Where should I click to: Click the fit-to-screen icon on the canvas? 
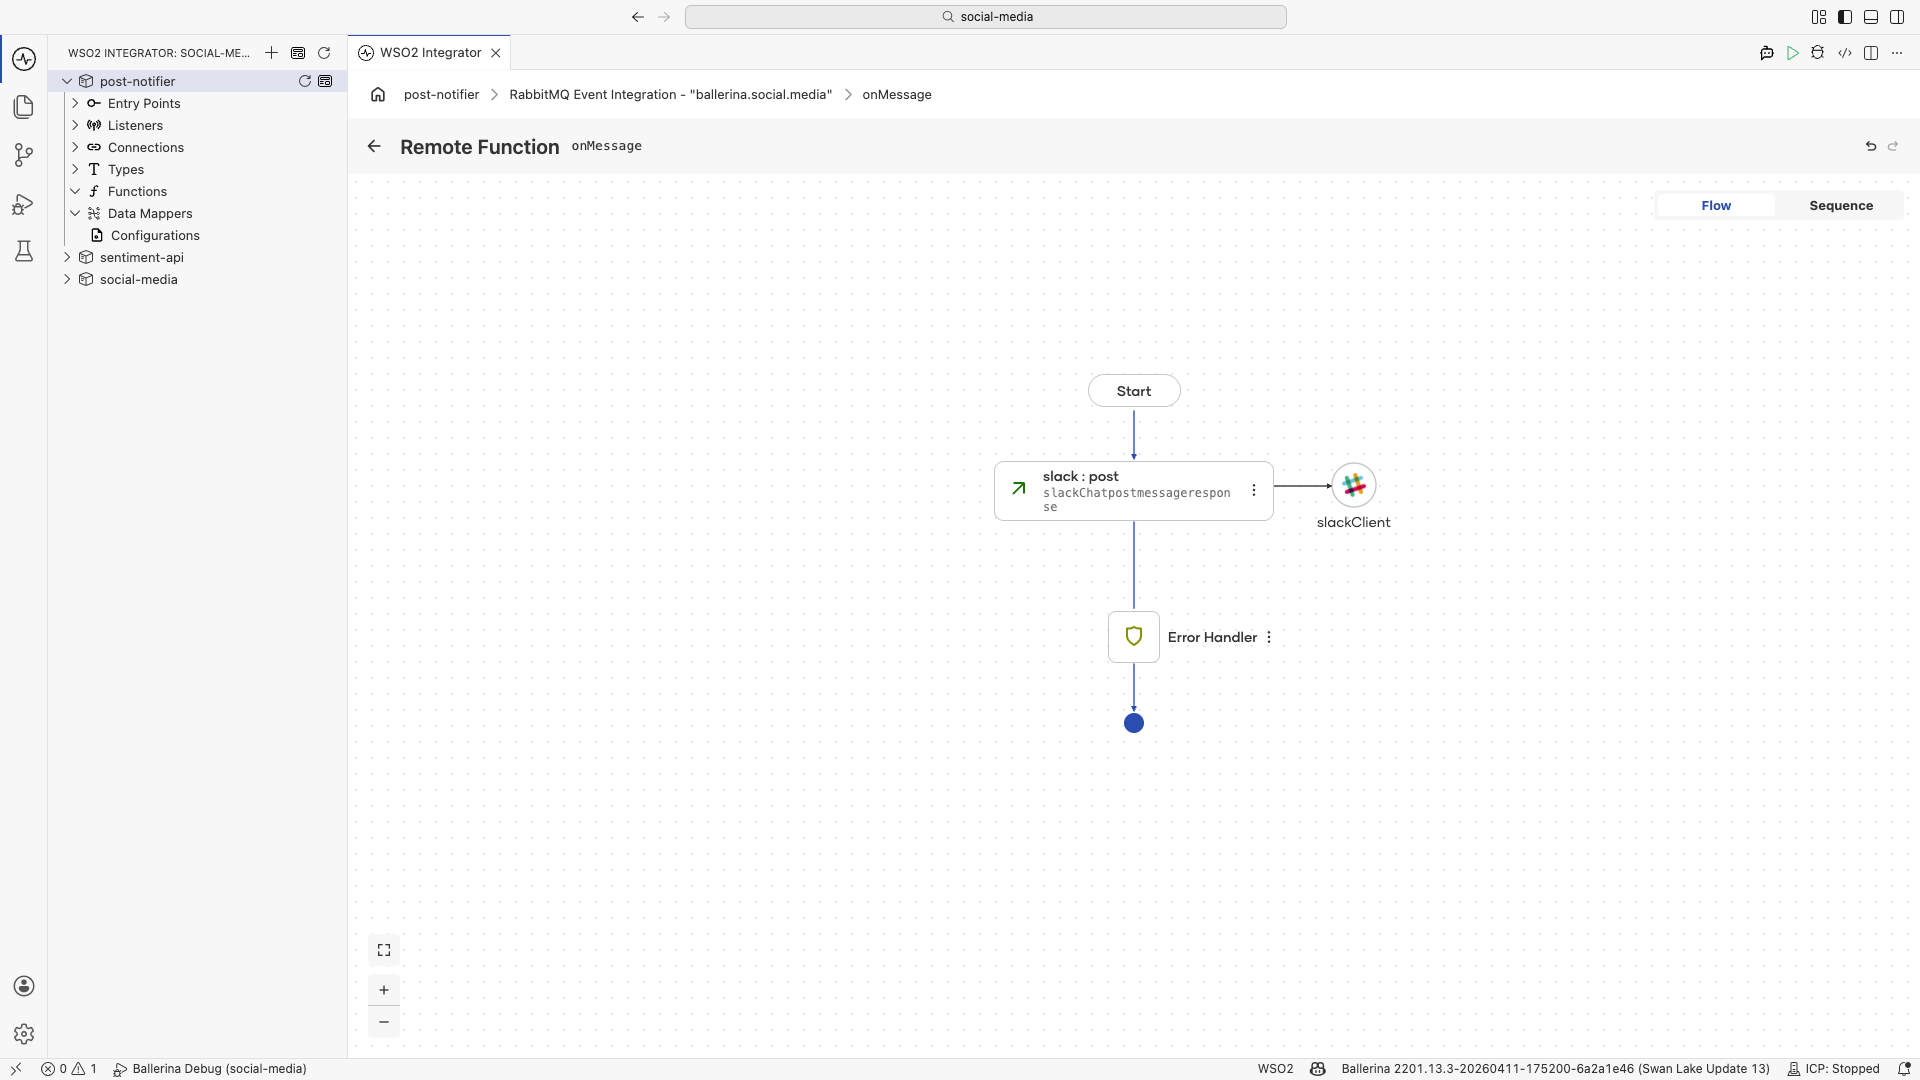point(384,950)
